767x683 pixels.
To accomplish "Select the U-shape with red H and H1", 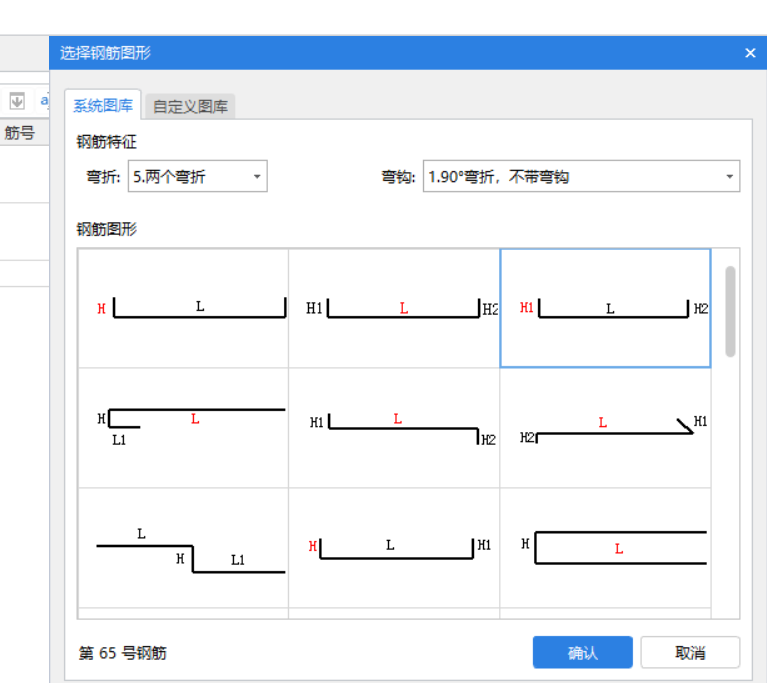I will click(x=394, y=548).
